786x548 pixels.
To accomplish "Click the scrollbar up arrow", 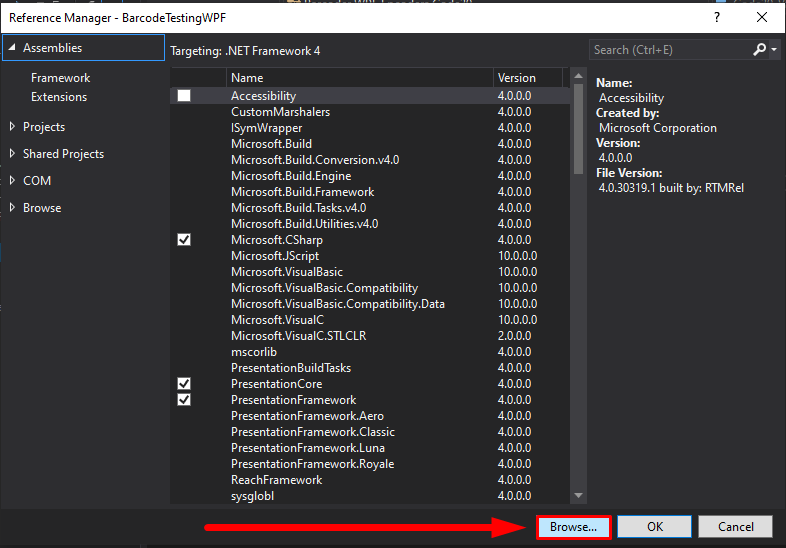I will pos(578,76).
